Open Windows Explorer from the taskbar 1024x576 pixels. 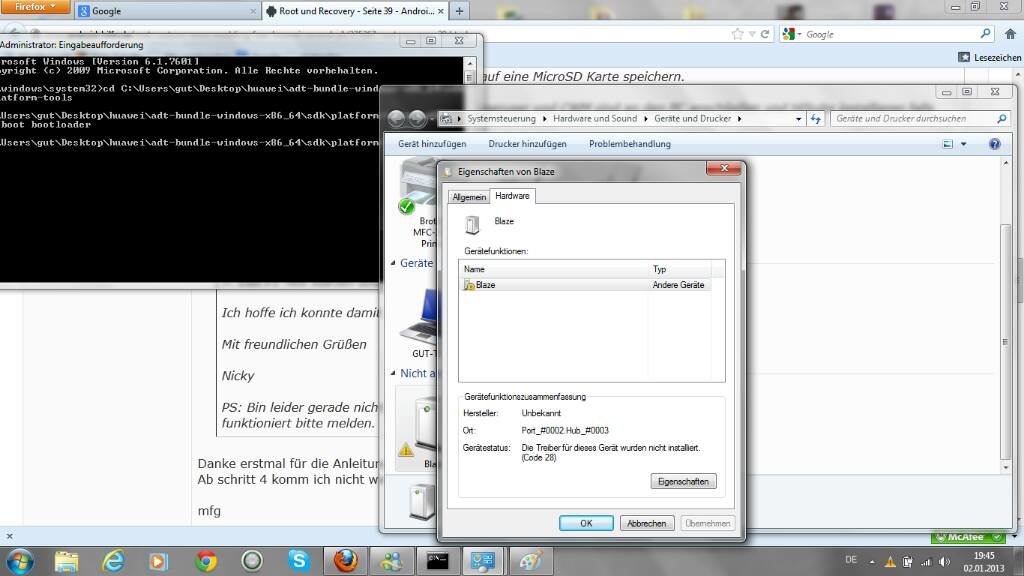point(67,561)
